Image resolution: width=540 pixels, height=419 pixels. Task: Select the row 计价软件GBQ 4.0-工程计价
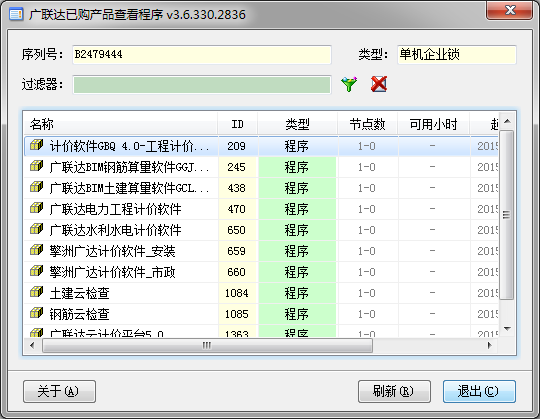(261, 146)
